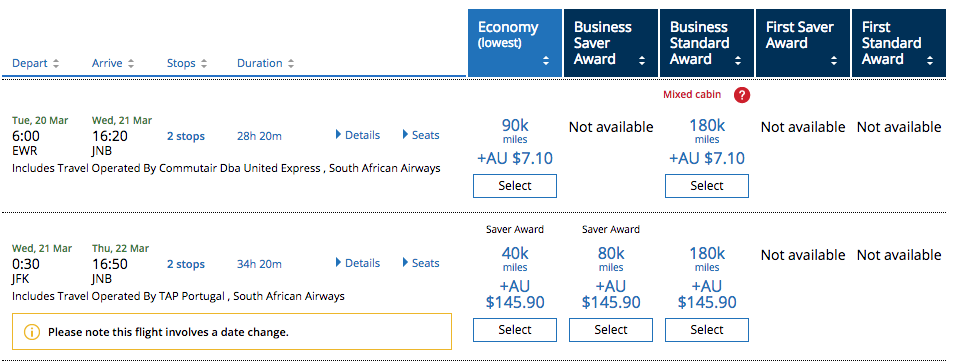Select 180k Business Standard fare from EWR
The image size is (955, 362).
[707, 186]
